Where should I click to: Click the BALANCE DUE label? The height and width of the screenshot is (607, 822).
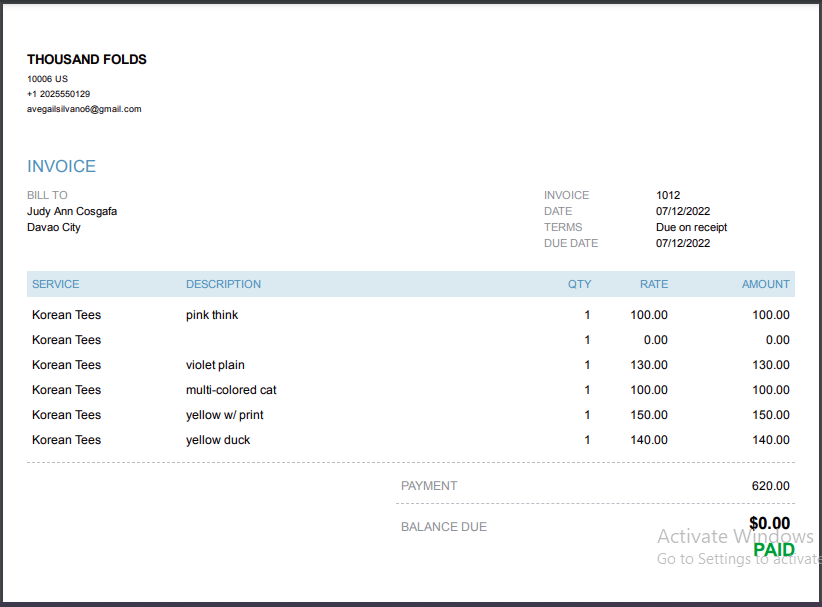coord(444,527)
